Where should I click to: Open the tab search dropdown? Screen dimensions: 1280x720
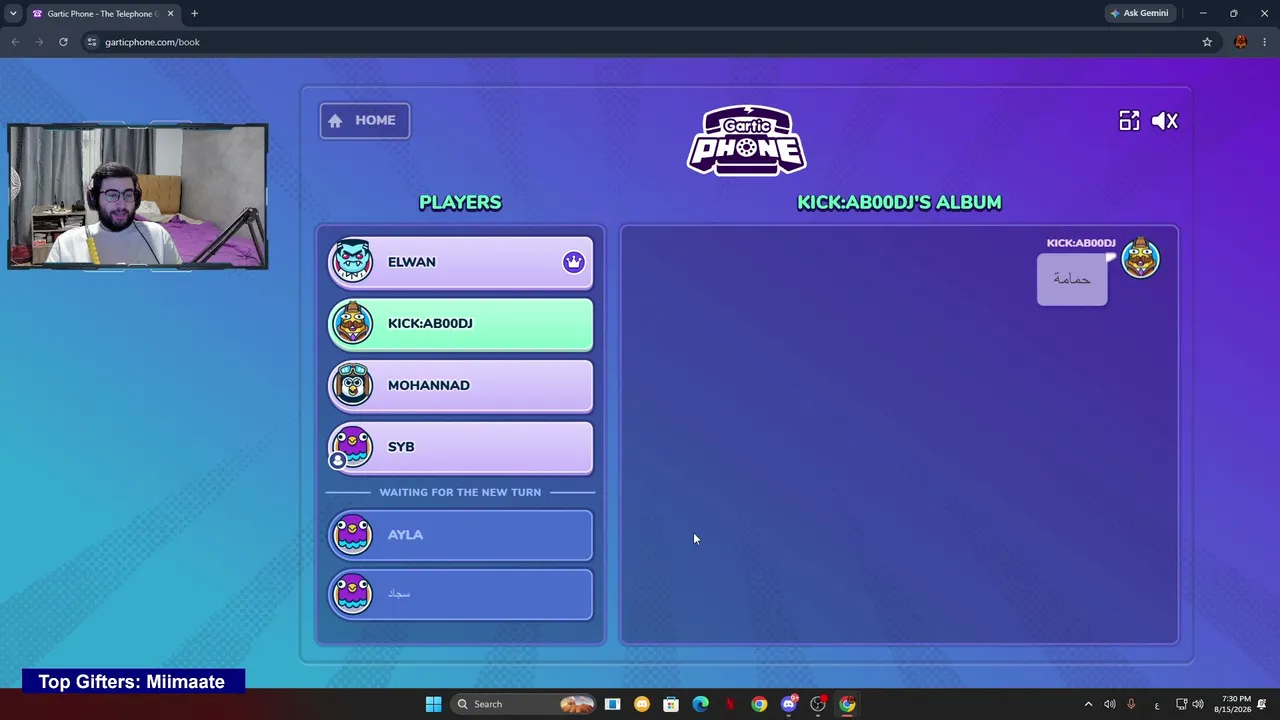click(x=13, y=14)
